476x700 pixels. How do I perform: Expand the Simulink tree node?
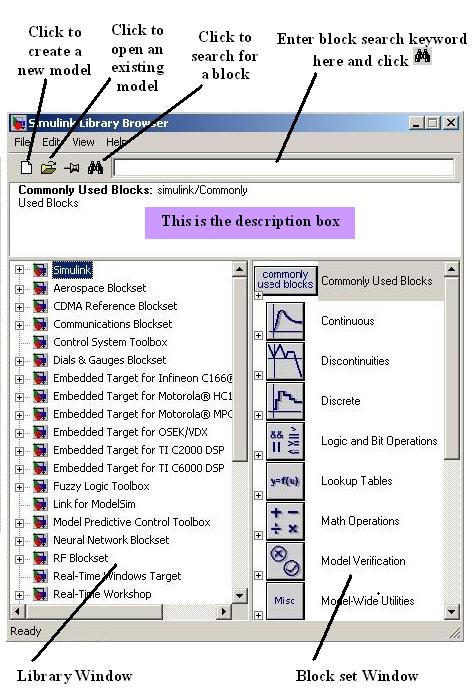pos(19,270)
